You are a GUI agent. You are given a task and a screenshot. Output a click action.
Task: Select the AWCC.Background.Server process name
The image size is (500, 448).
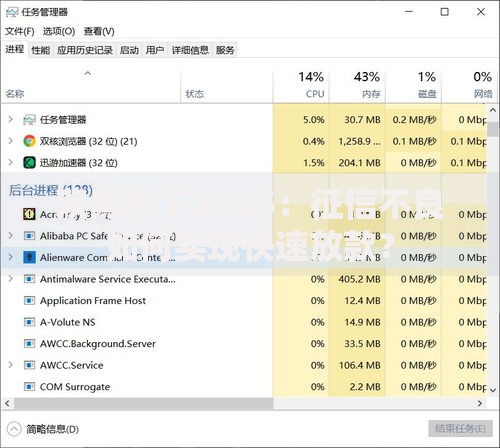click(98, 344)
